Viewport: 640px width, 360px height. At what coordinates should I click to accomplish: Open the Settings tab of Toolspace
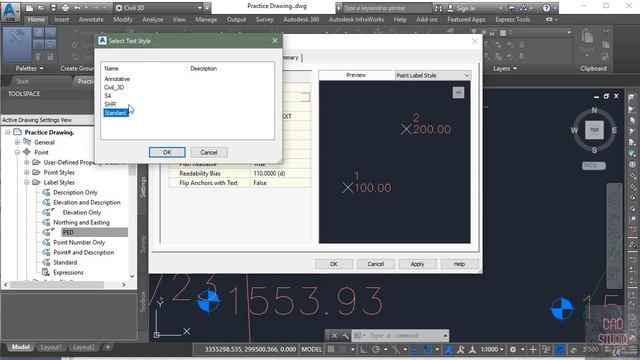click(x=143, y=187)
